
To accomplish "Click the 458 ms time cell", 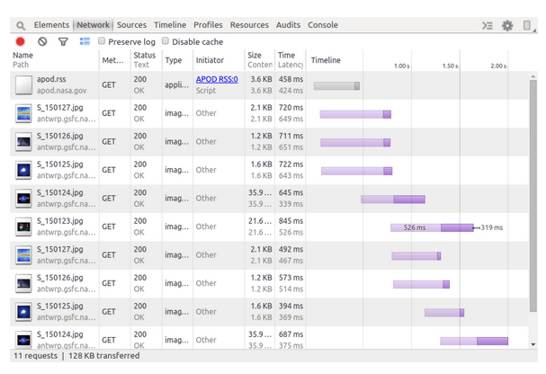I will pos(291,79).
